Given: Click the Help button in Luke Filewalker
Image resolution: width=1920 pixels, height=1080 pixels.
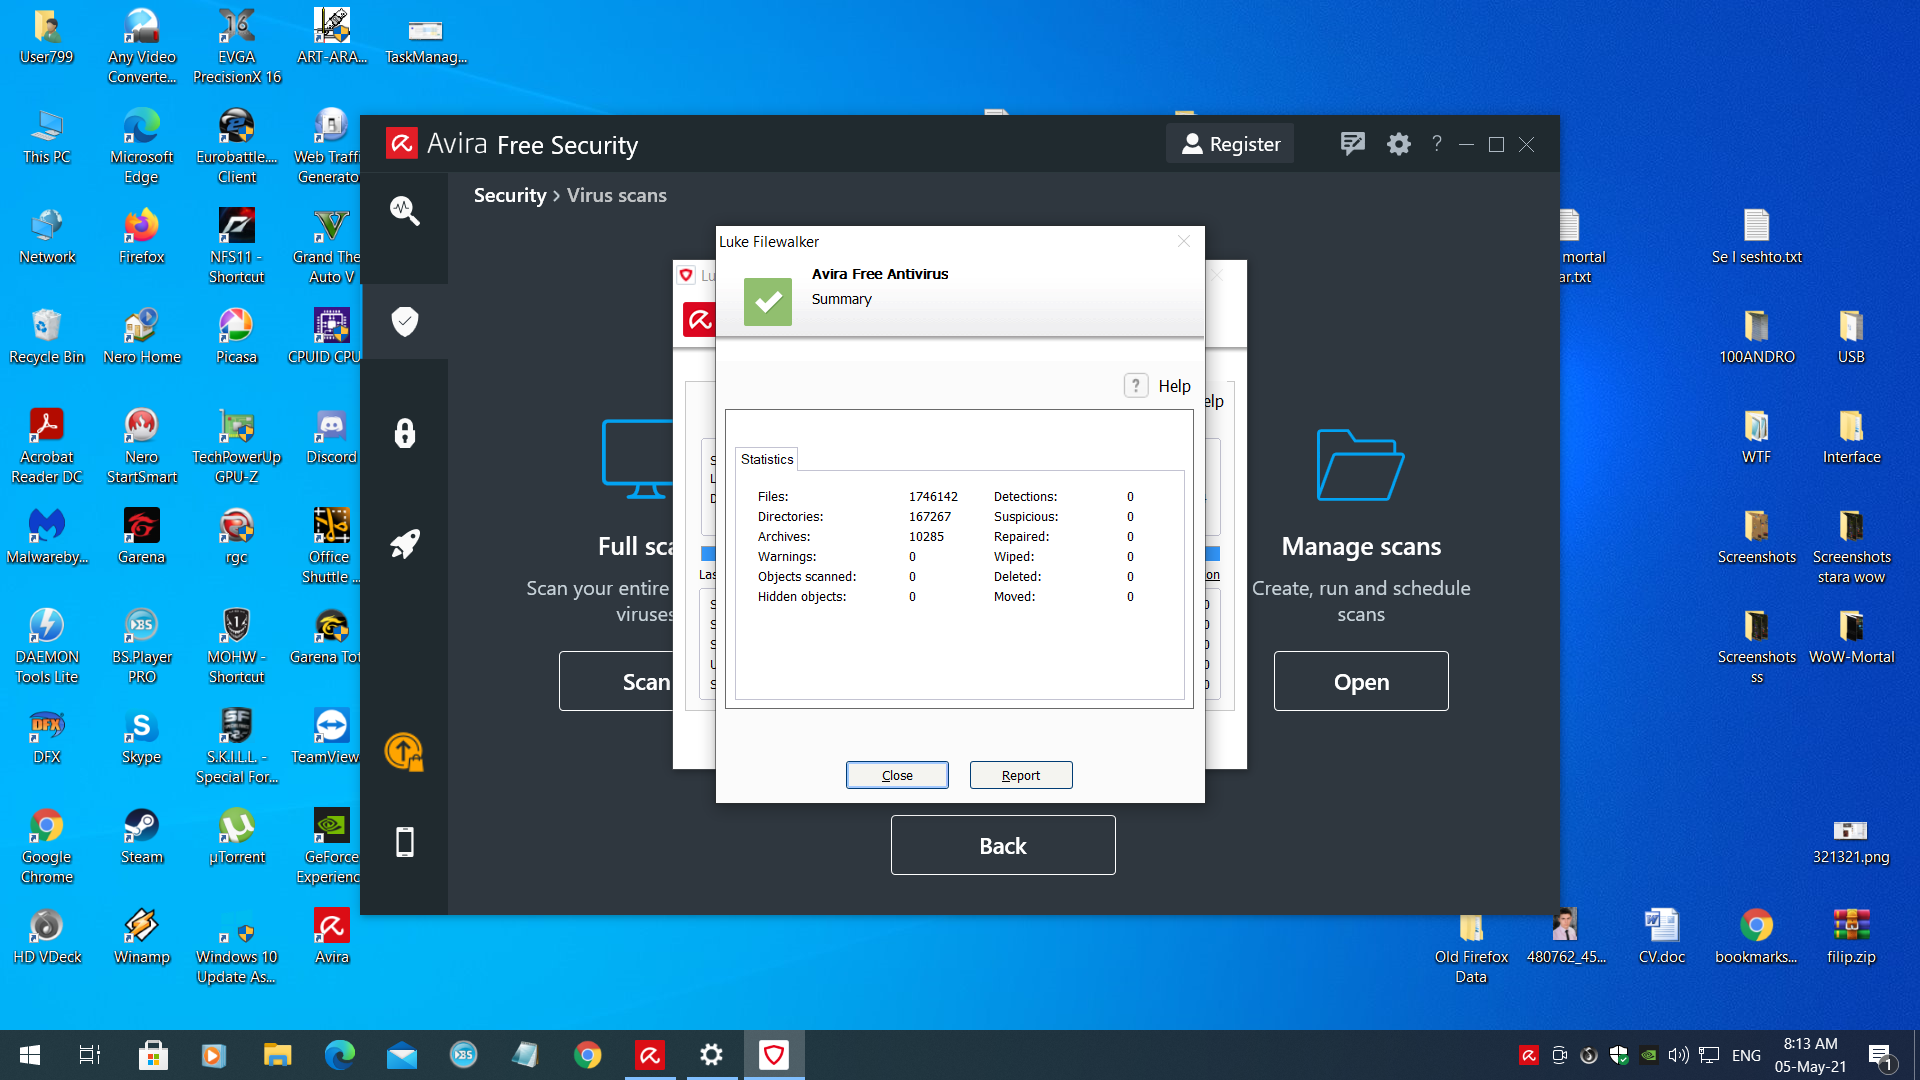Looking at the screenshot, I should tap(1158, 386).
